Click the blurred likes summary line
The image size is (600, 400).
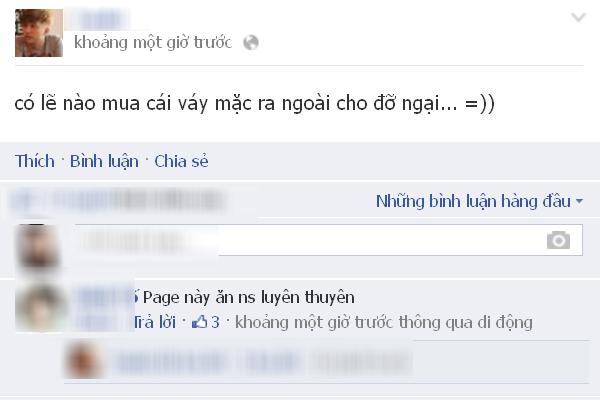coord(119,201)
